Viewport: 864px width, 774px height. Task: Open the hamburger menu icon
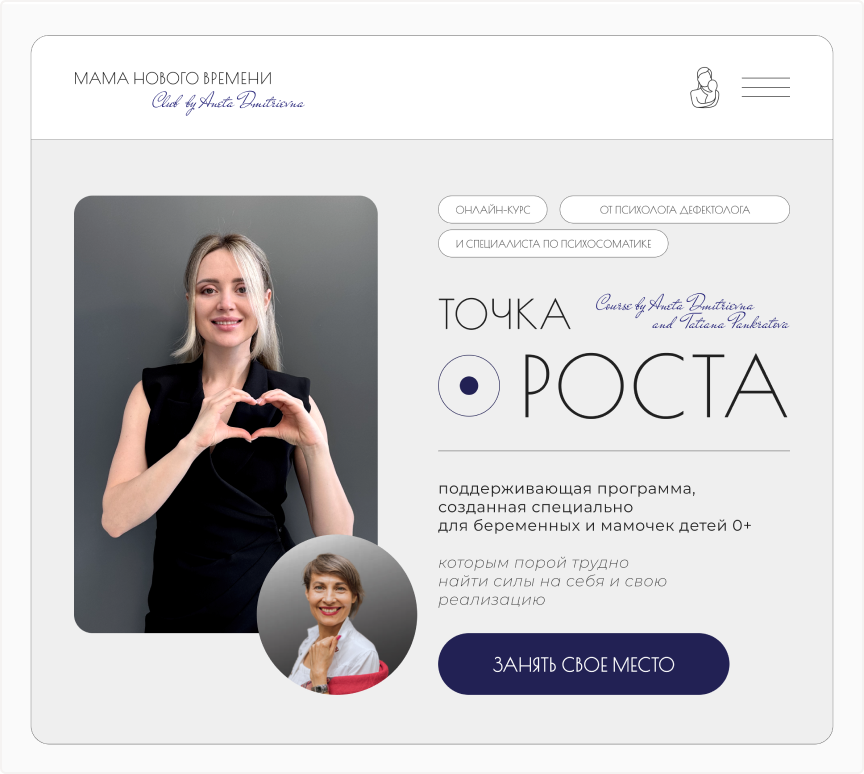[765, 87]
